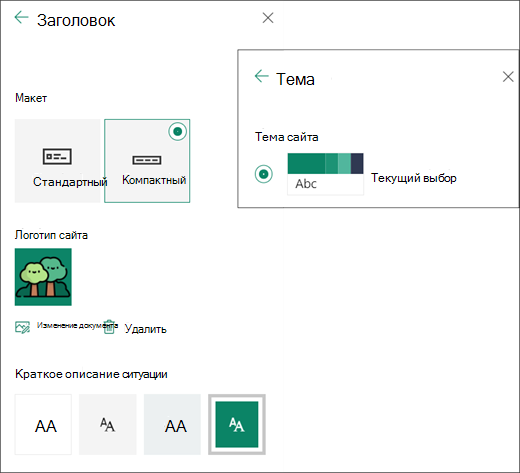Viewport: 520px width, 473px height.
Task: Select the Компактный layout card
Action: click(147, 161)
